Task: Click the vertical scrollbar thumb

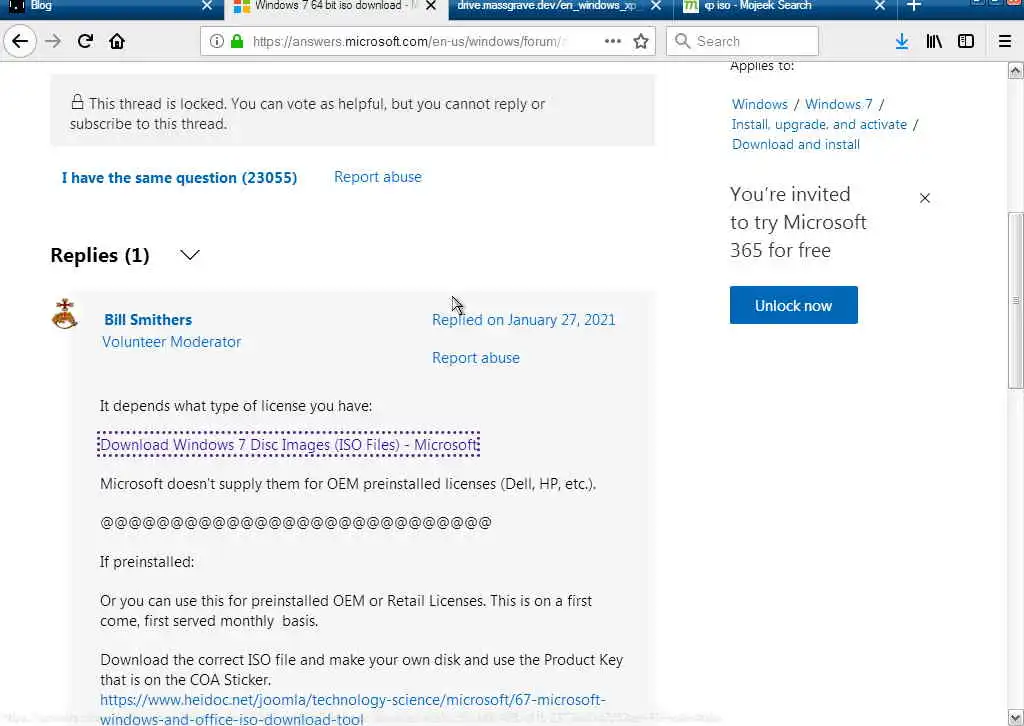Action: coord(1016,300)
